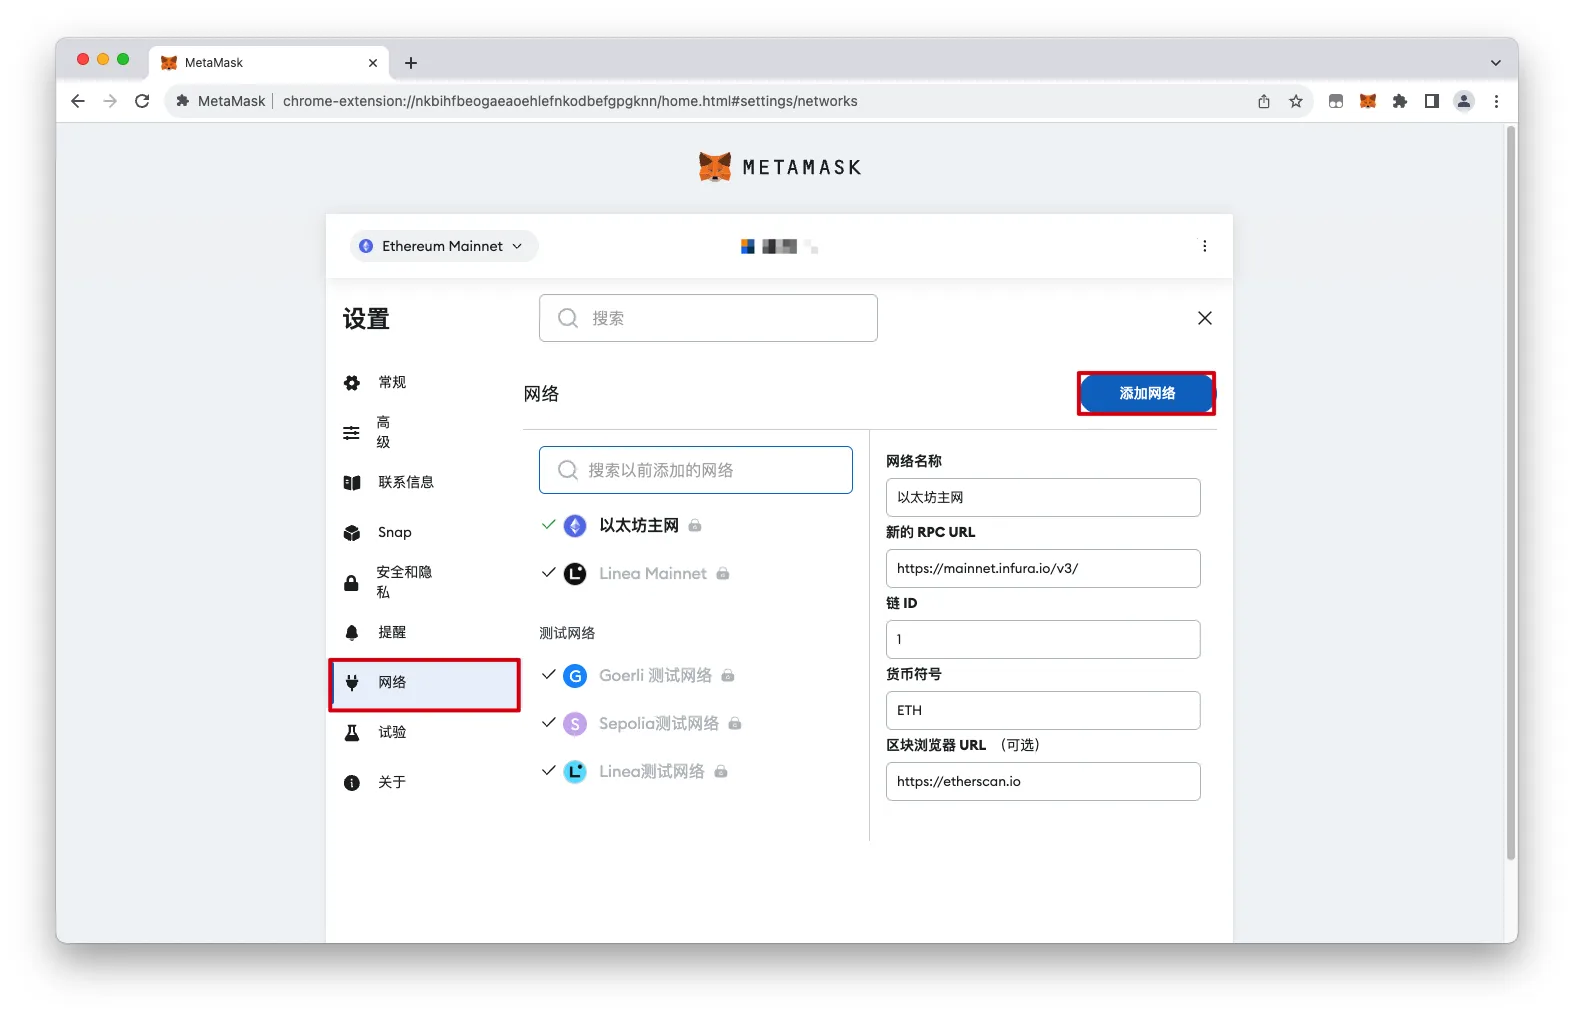Viewport: 1574px width, 1017px height.
Task: Click the browser forward arrow
Action: (x=110, y=101)
